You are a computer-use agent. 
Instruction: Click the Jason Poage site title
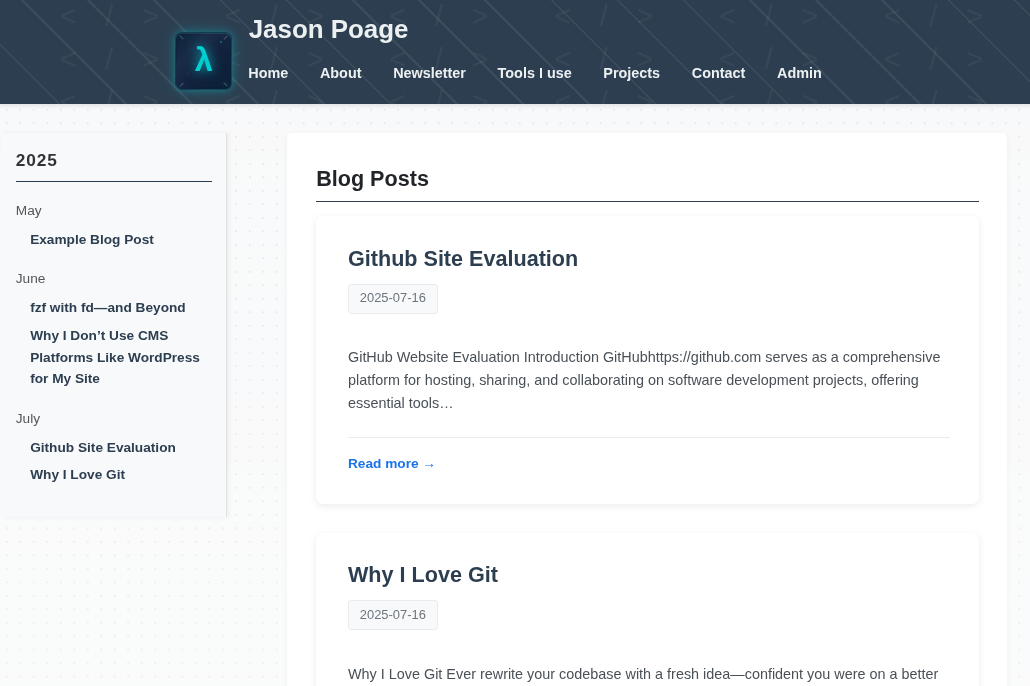coord(328,30)
